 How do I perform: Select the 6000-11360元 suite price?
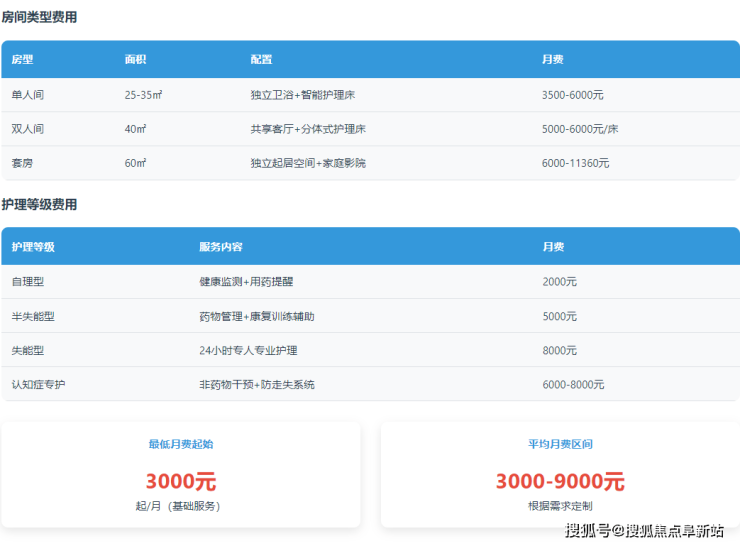(x=575, y=163)
